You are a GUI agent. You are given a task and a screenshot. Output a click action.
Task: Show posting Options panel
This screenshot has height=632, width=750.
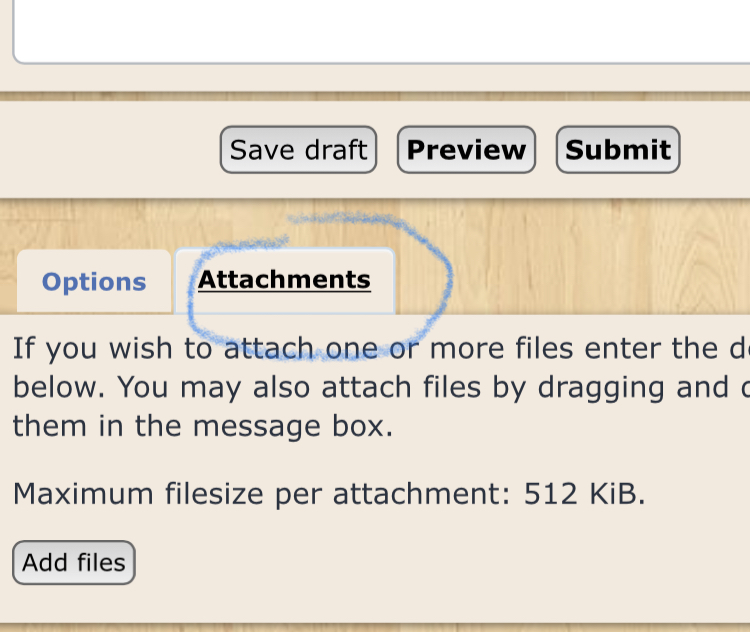94,281
